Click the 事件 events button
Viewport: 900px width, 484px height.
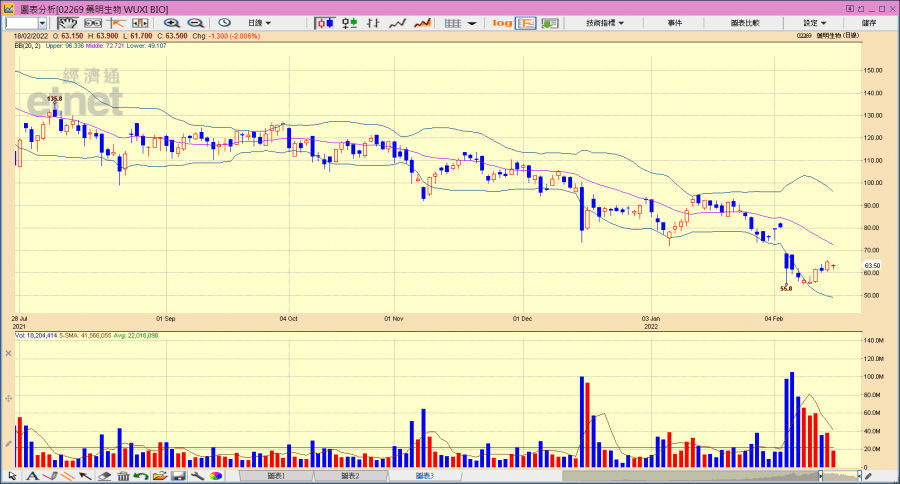(x=675, y=23)
